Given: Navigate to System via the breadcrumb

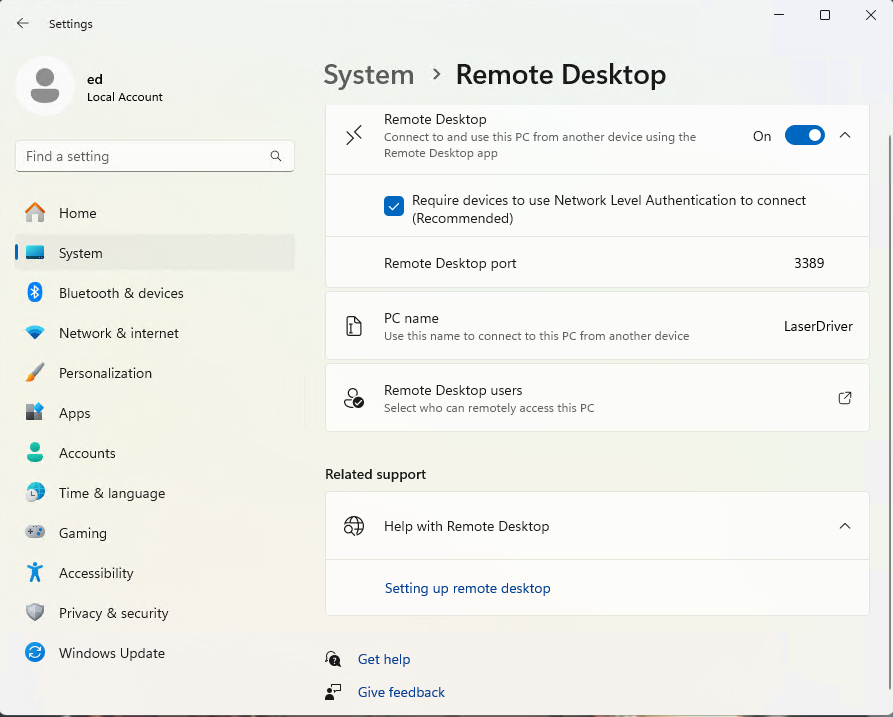Looking at the screenshot, I should tap(368, 74).
